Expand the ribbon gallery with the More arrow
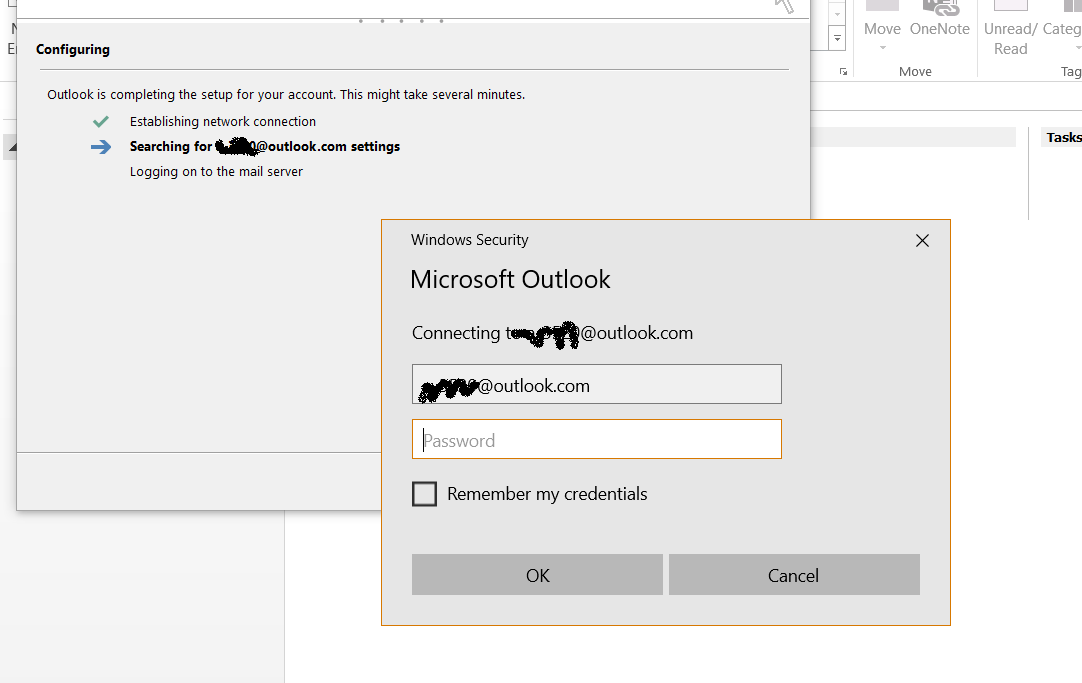Screen dimensions: 1082x683 point(837,39)
